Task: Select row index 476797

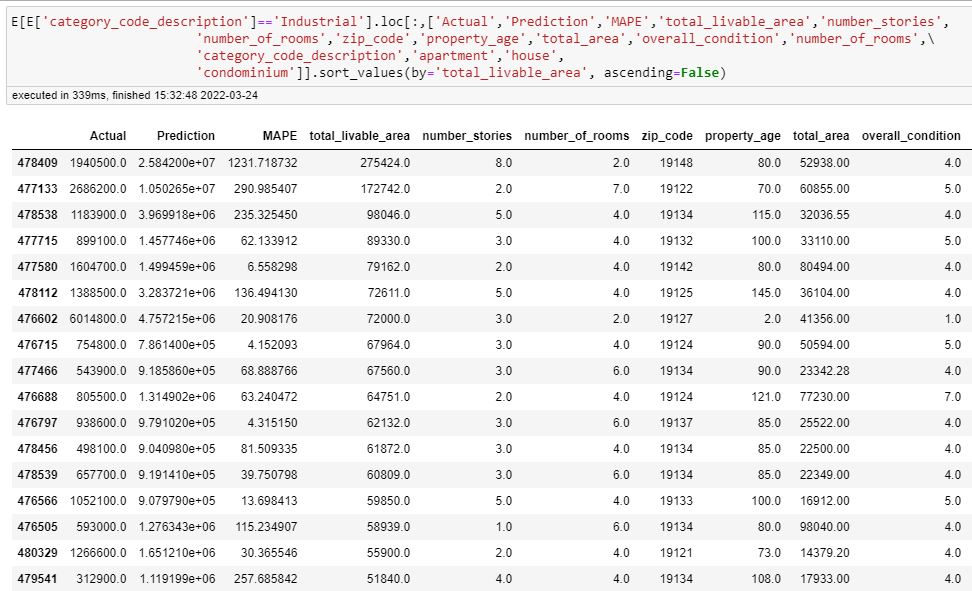Action: [37, 423]
